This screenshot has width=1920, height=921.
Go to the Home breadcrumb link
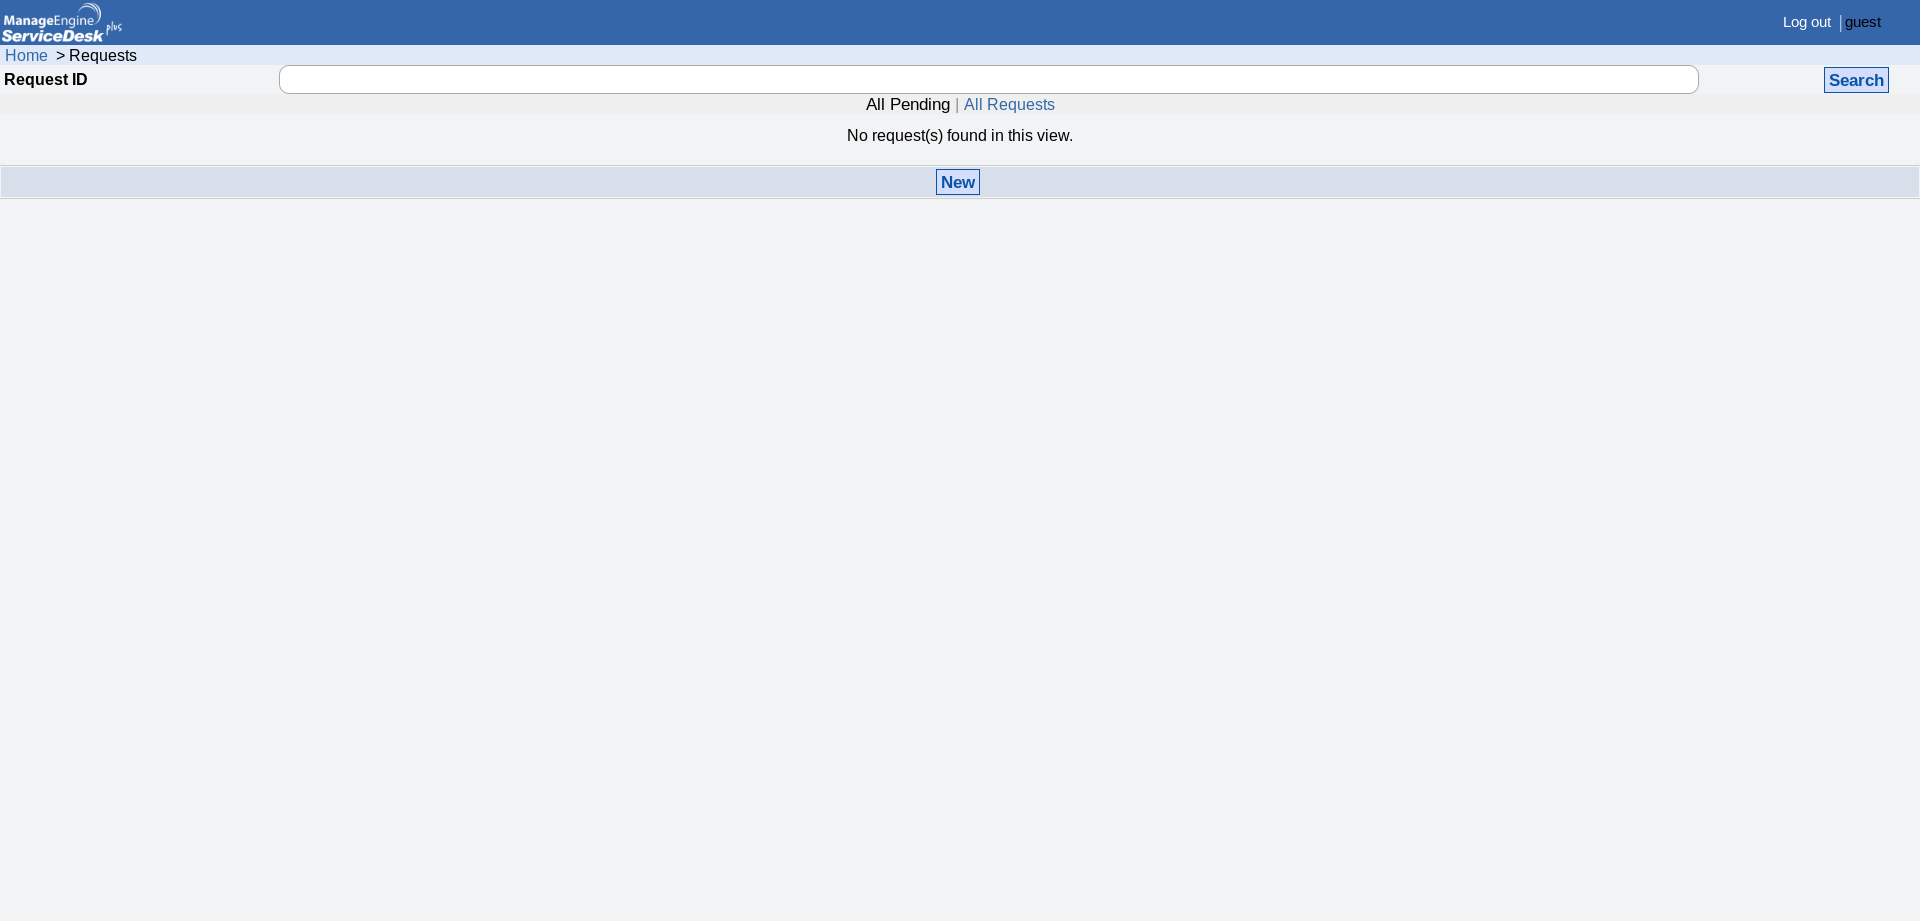click(26, 56)
